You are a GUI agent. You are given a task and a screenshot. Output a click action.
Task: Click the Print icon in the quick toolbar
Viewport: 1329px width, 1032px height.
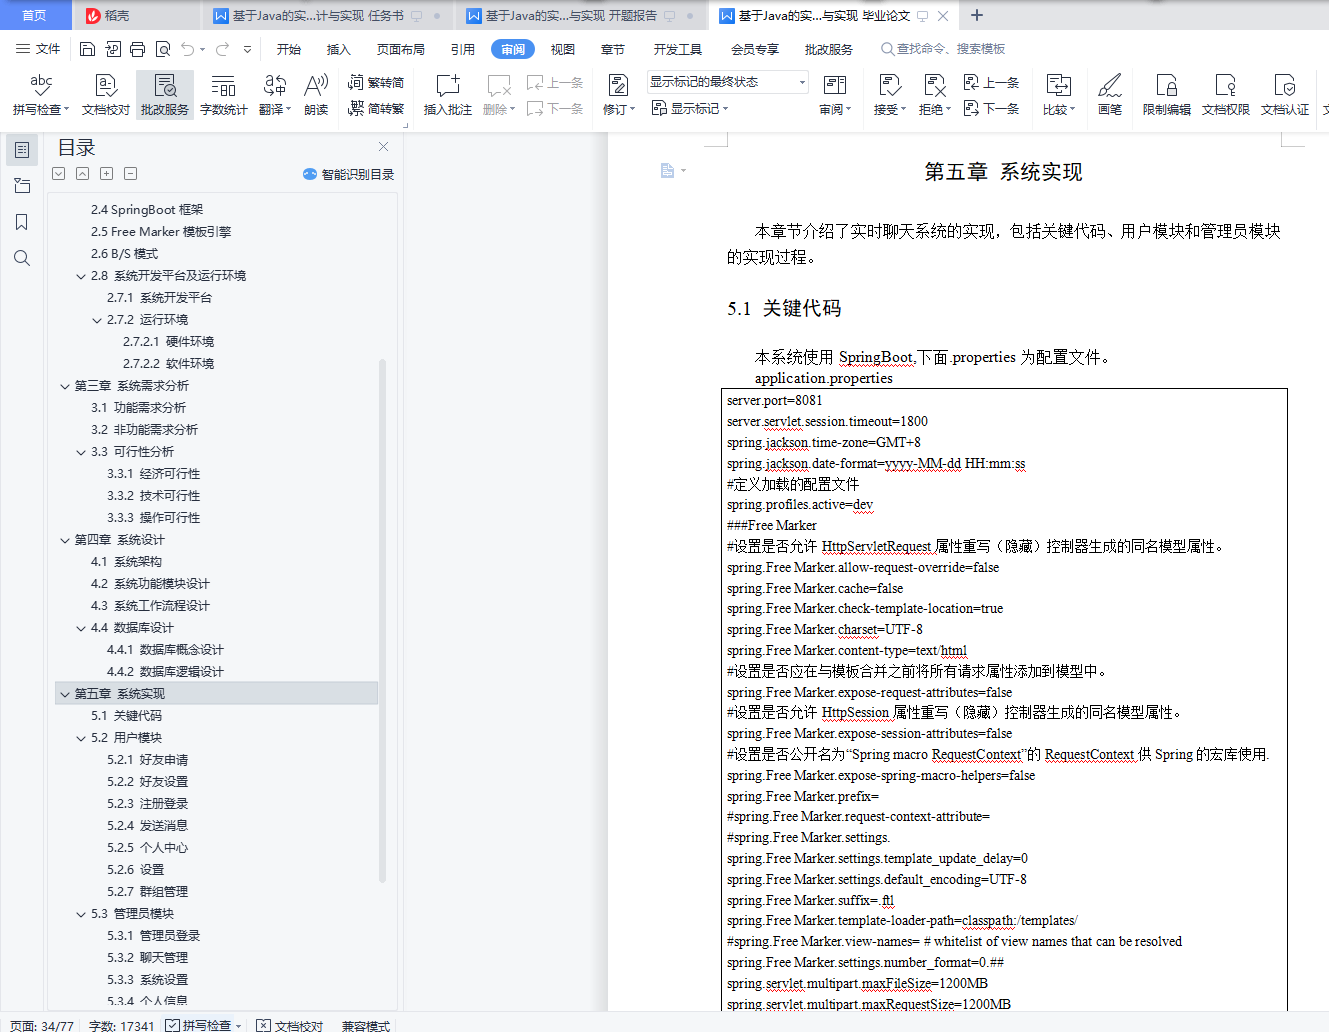[x=137, y=49]
